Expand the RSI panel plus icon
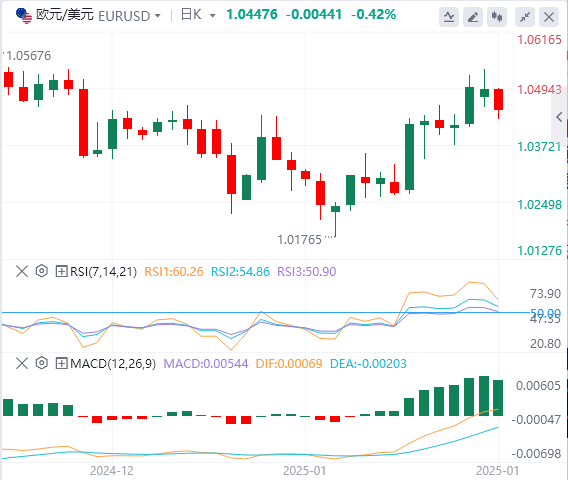 [62, 271]
